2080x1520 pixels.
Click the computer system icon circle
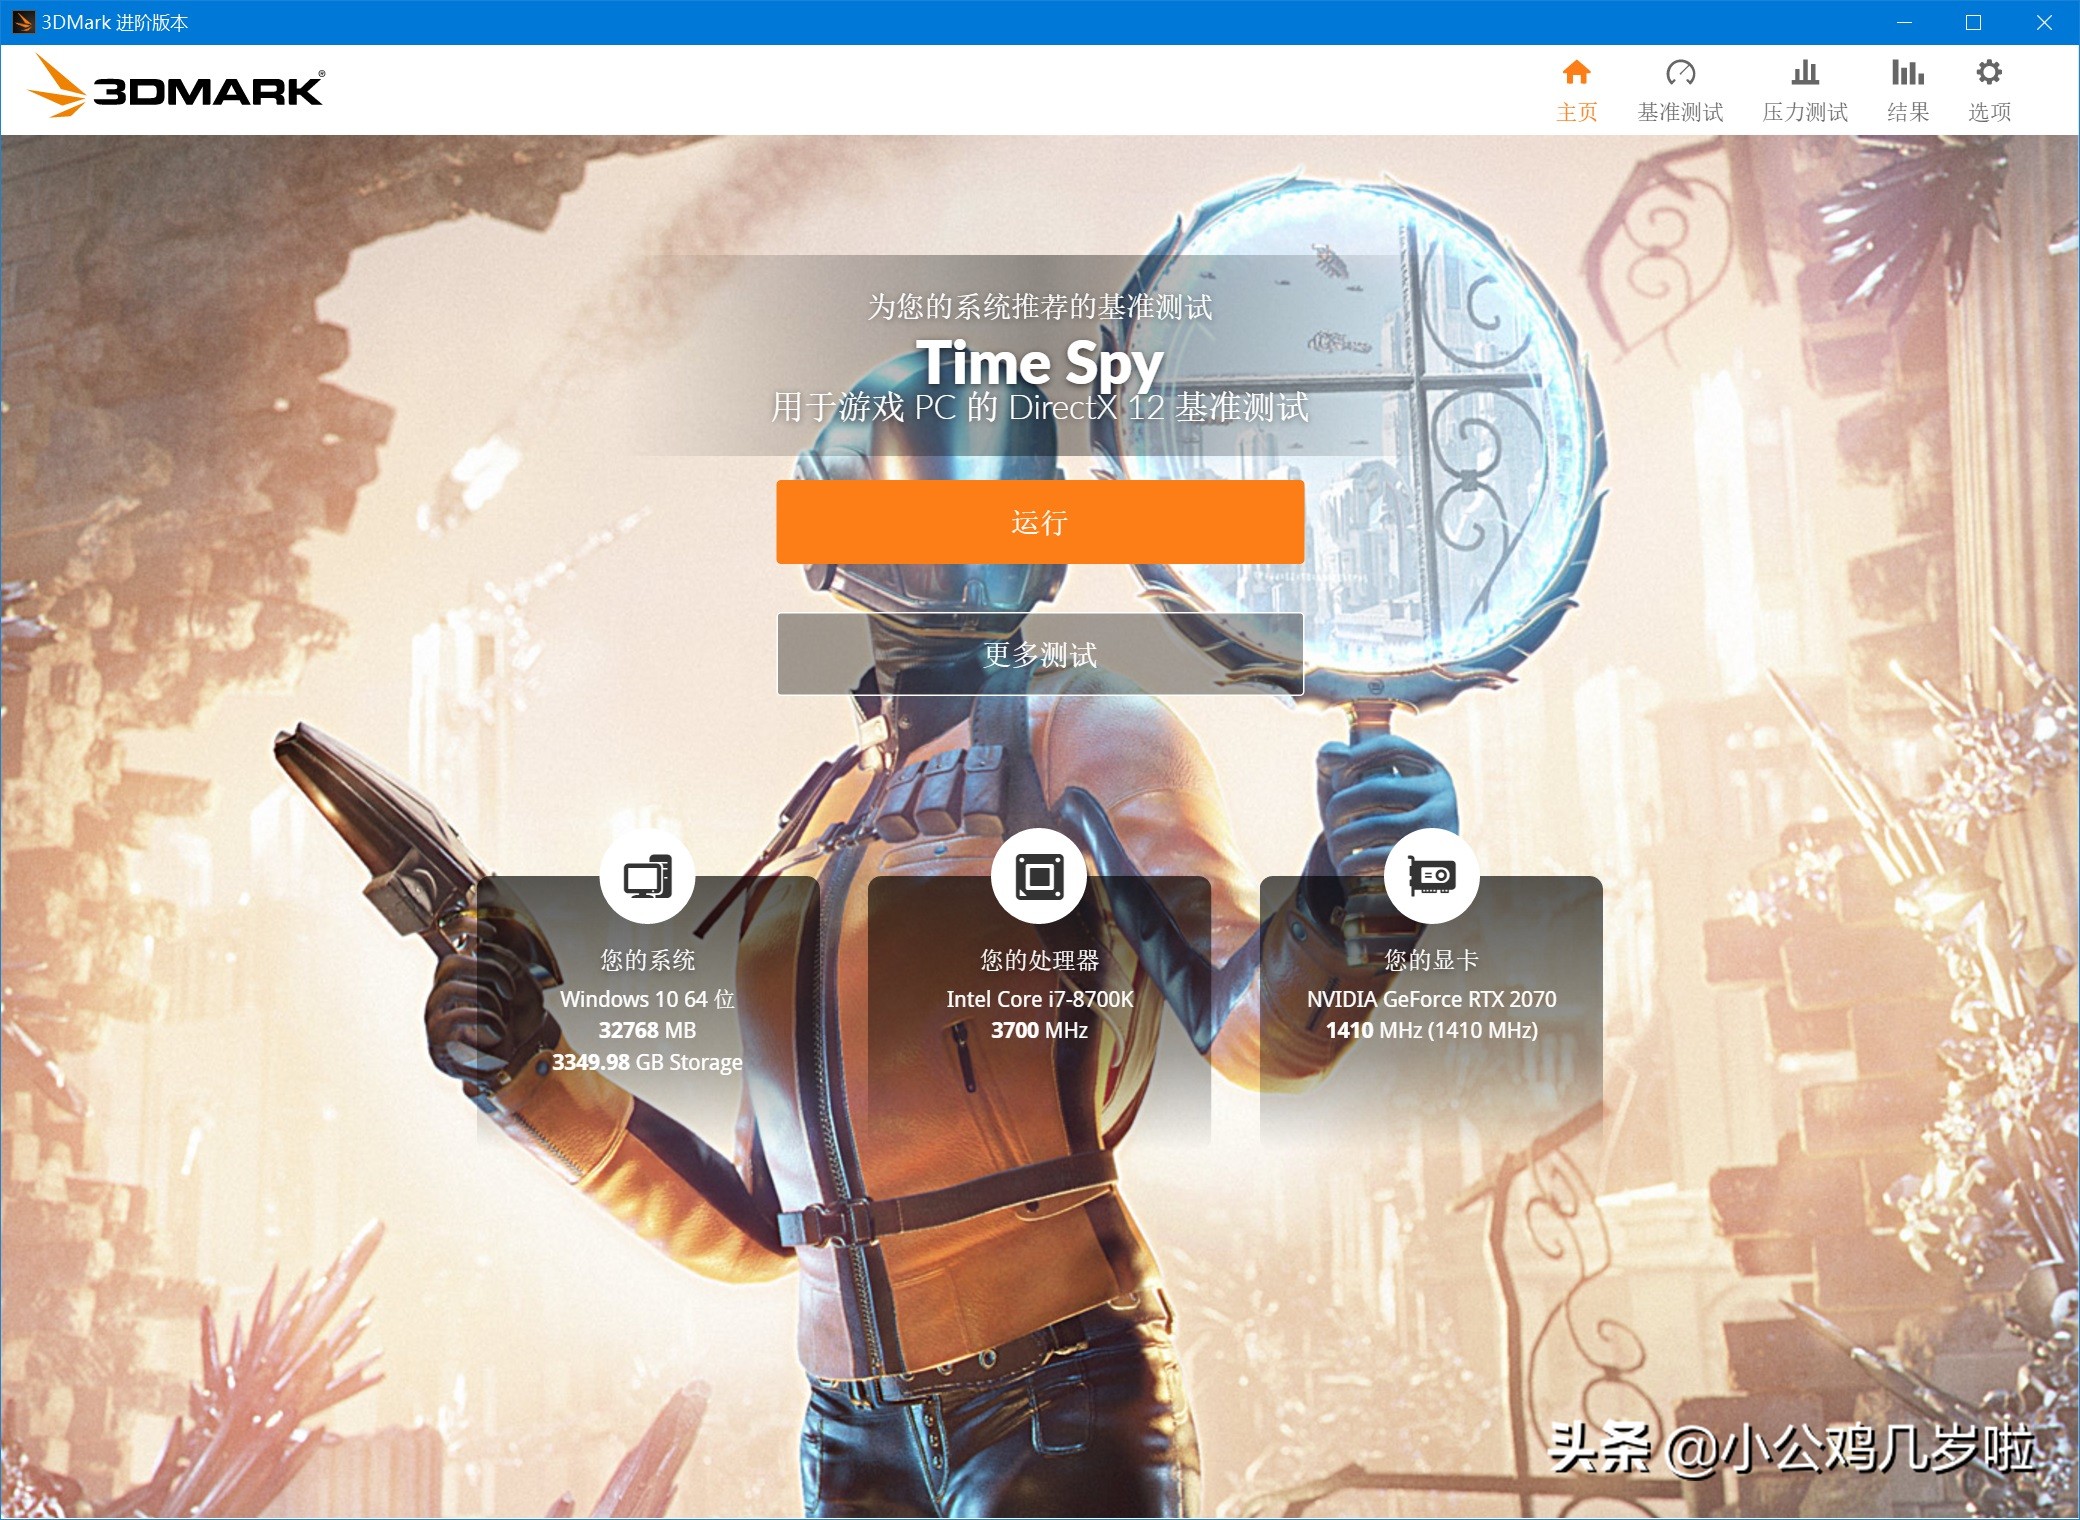(647, 877)
